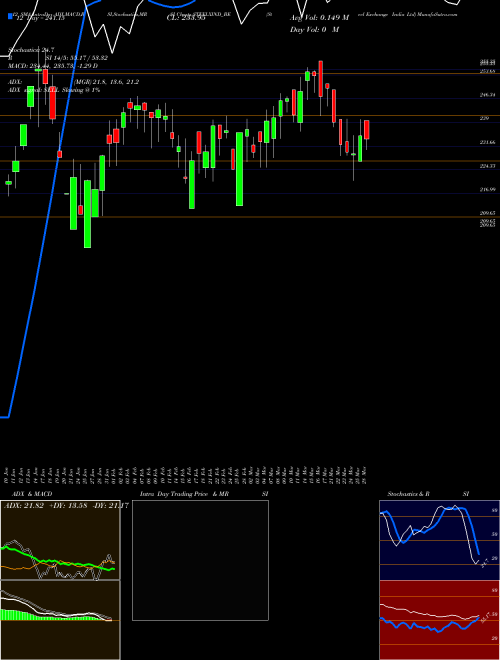This screenshot has width=500, height=660.
Task: Select the 'ADX: 21.82 +DY: 13.58' readout
Action: click(66, 505)
